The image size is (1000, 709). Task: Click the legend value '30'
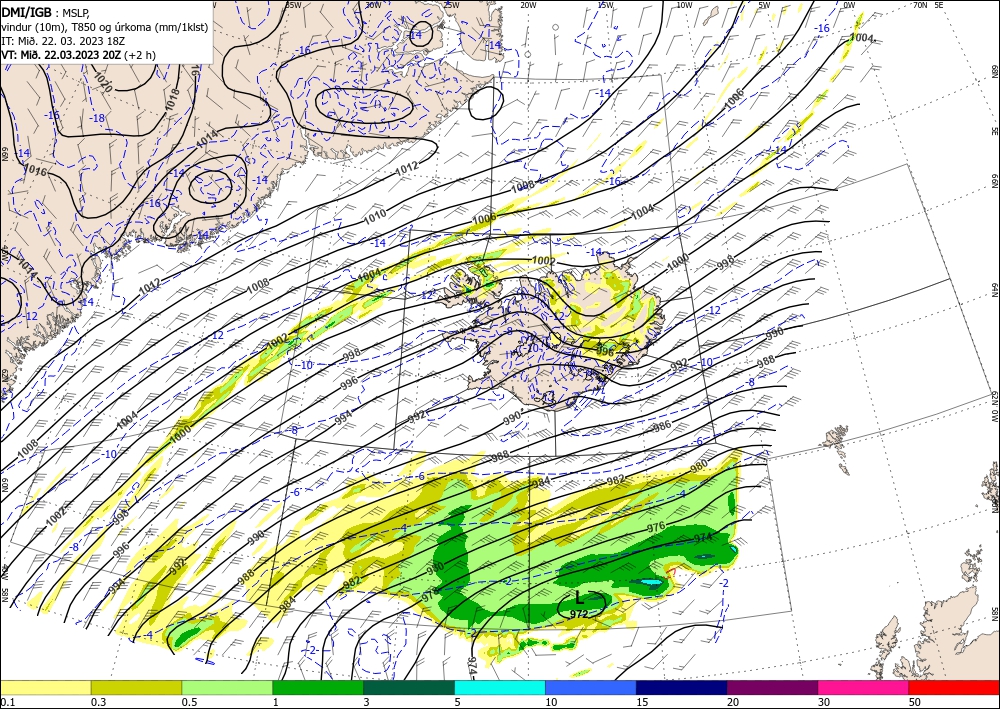824,702
